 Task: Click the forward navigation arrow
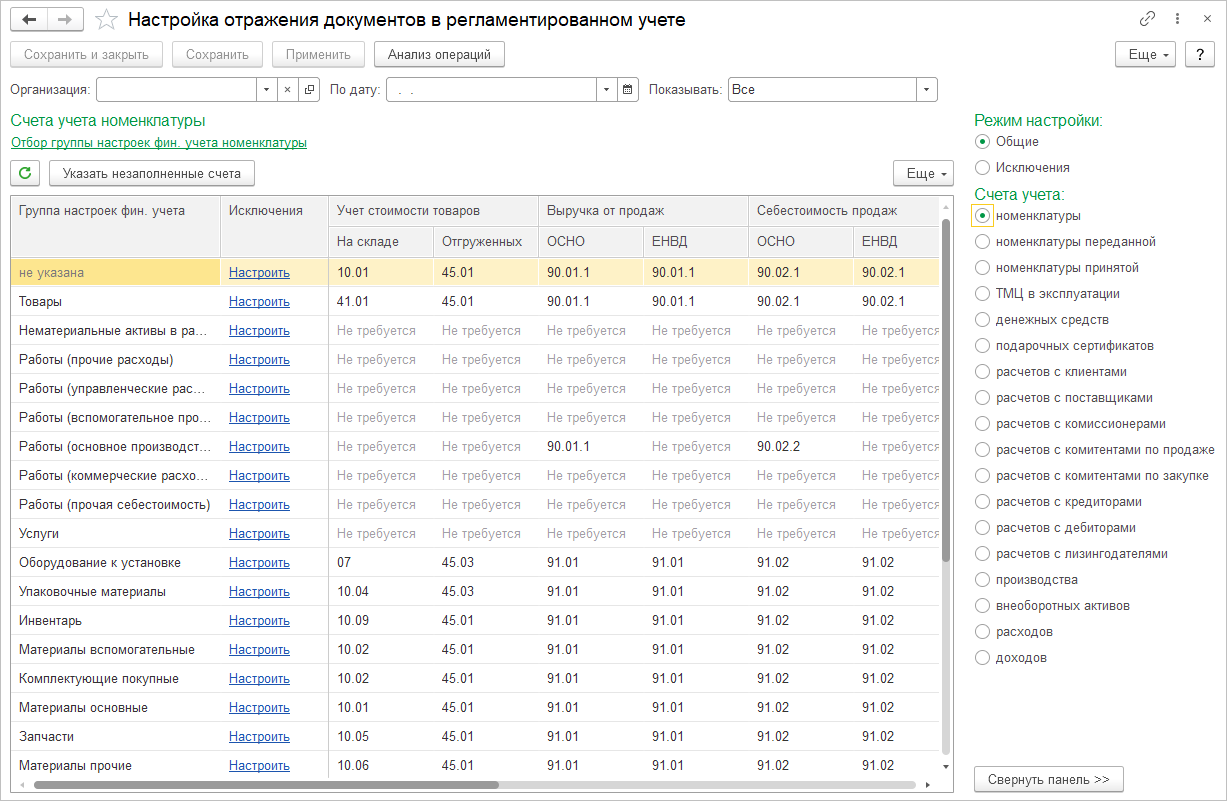(x=65, y=20)
